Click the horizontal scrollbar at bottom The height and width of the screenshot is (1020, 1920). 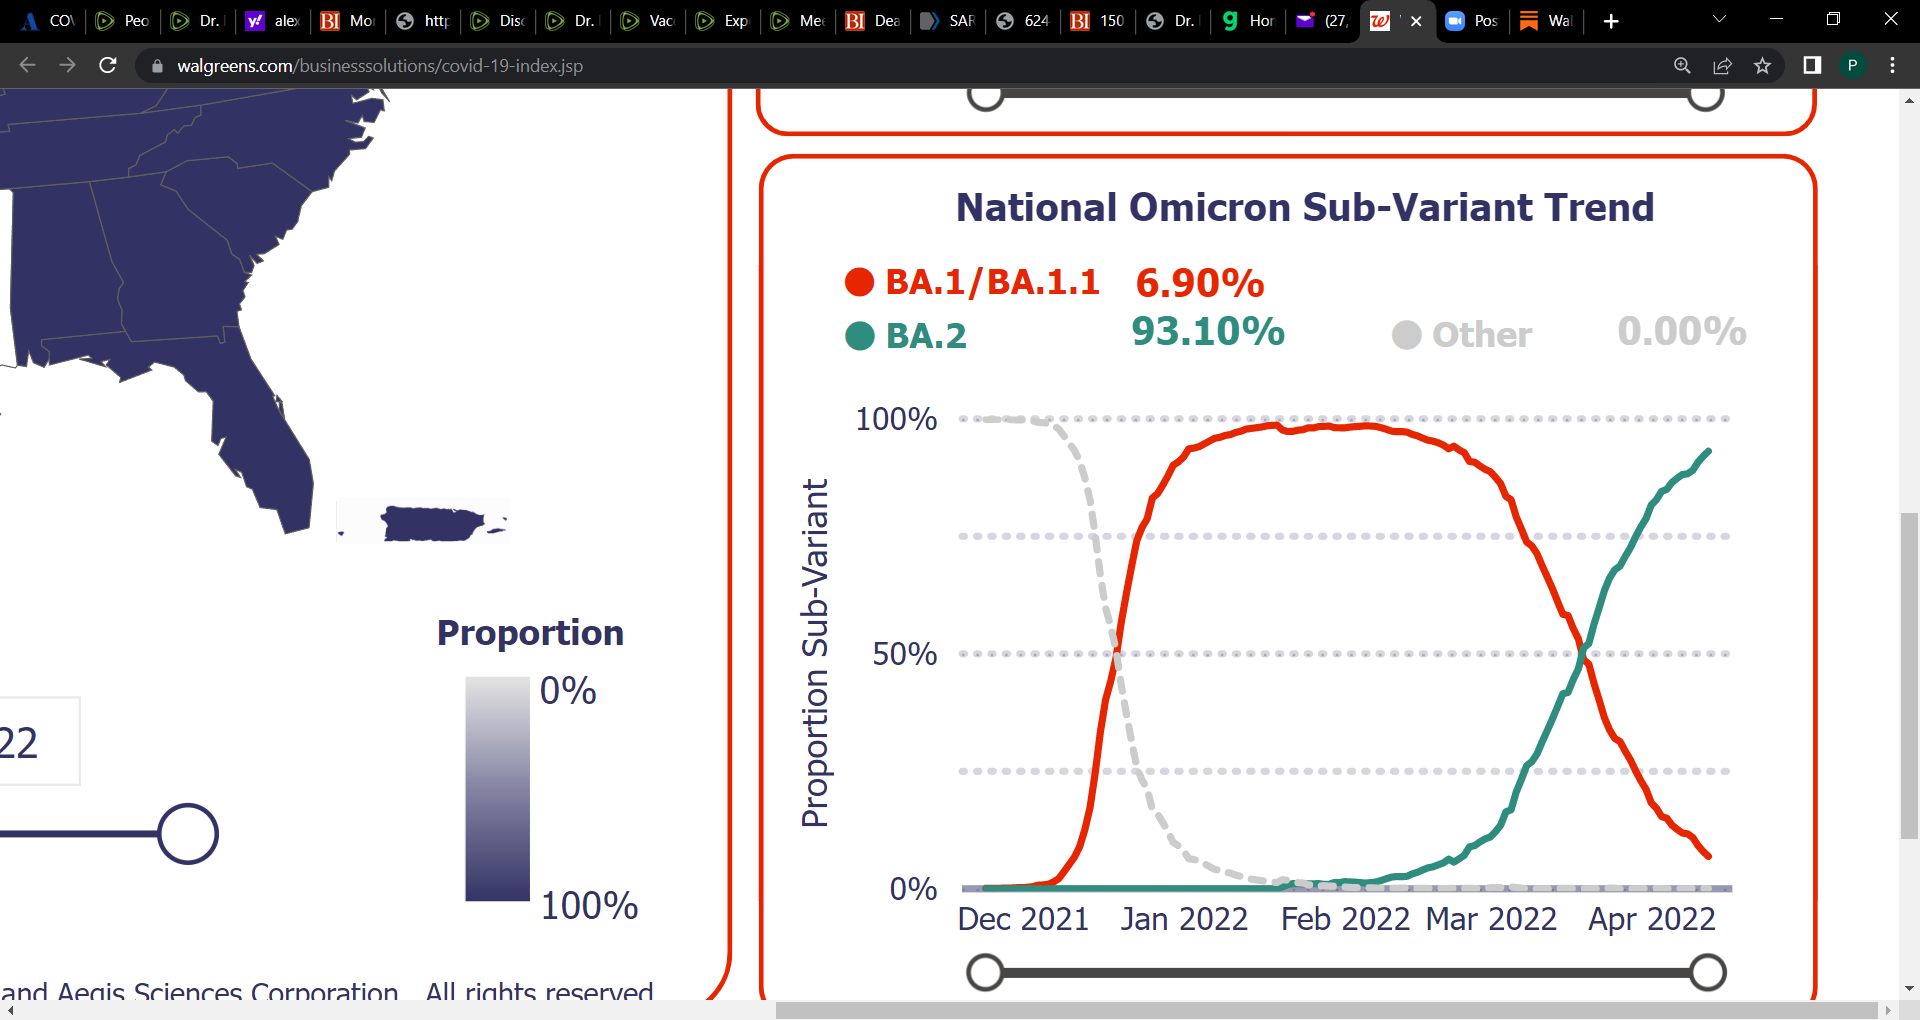click(x=1326, y=1010)
